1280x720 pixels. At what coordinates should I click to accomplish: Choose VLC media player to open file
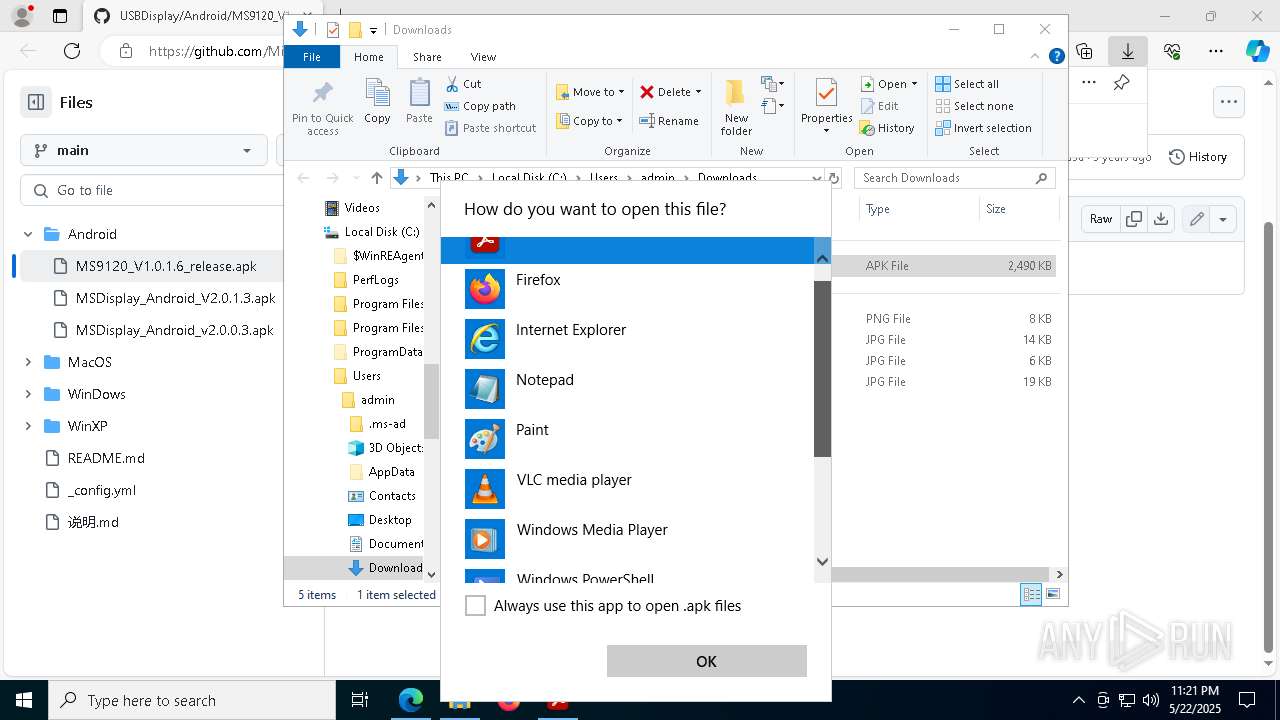(628, 489)
